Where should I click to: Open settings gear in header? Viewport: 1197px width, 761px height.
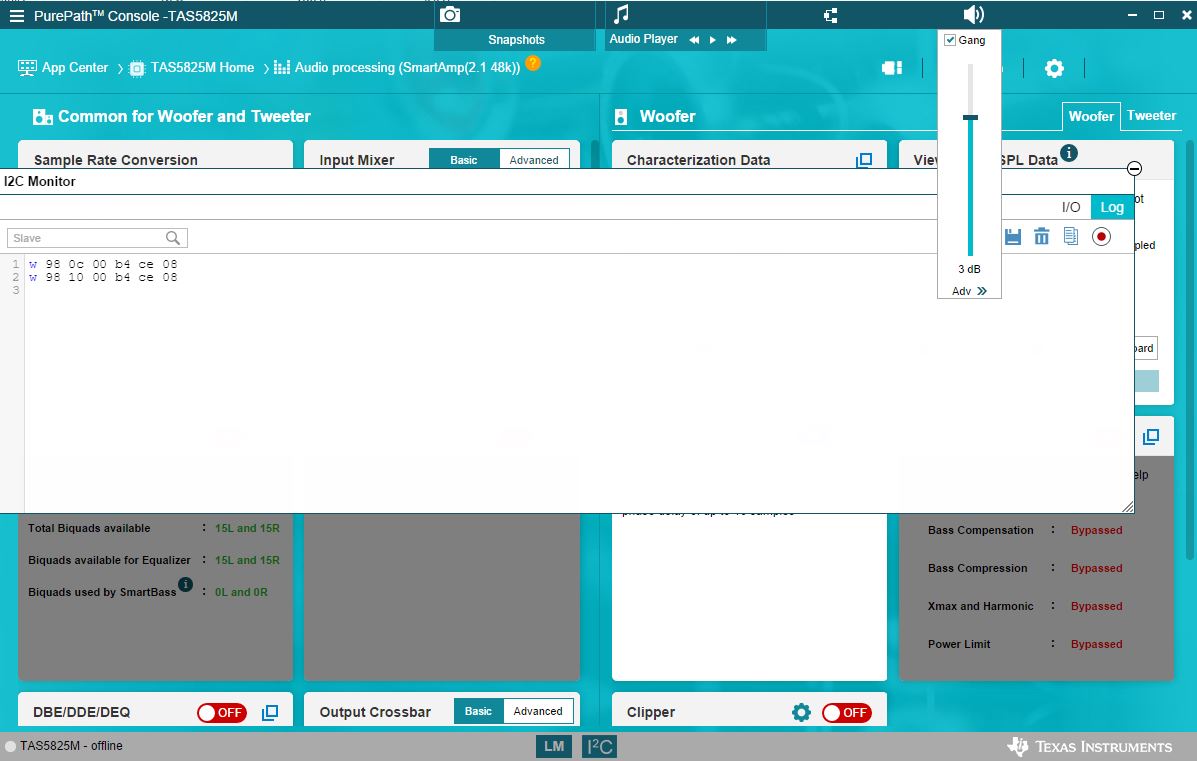[x=1054, y=68]
